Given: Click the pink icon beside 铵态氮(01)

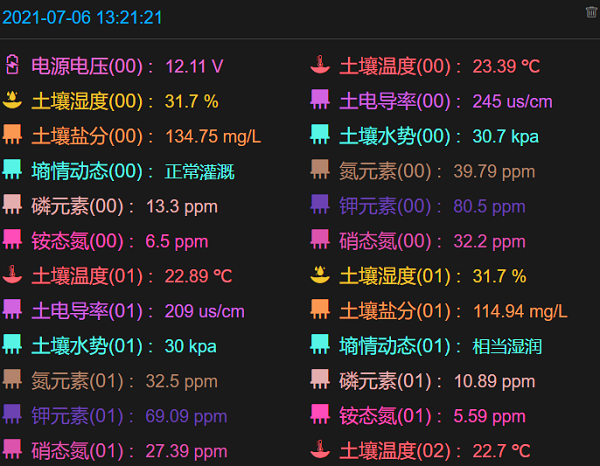Looking at the screenshot, I should [x=319, y=415].
